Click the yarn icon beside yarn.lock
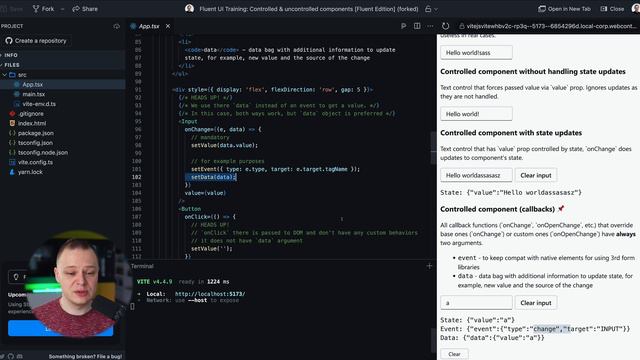The height and width of the screenshot is (360, 640). click(12, 172)
